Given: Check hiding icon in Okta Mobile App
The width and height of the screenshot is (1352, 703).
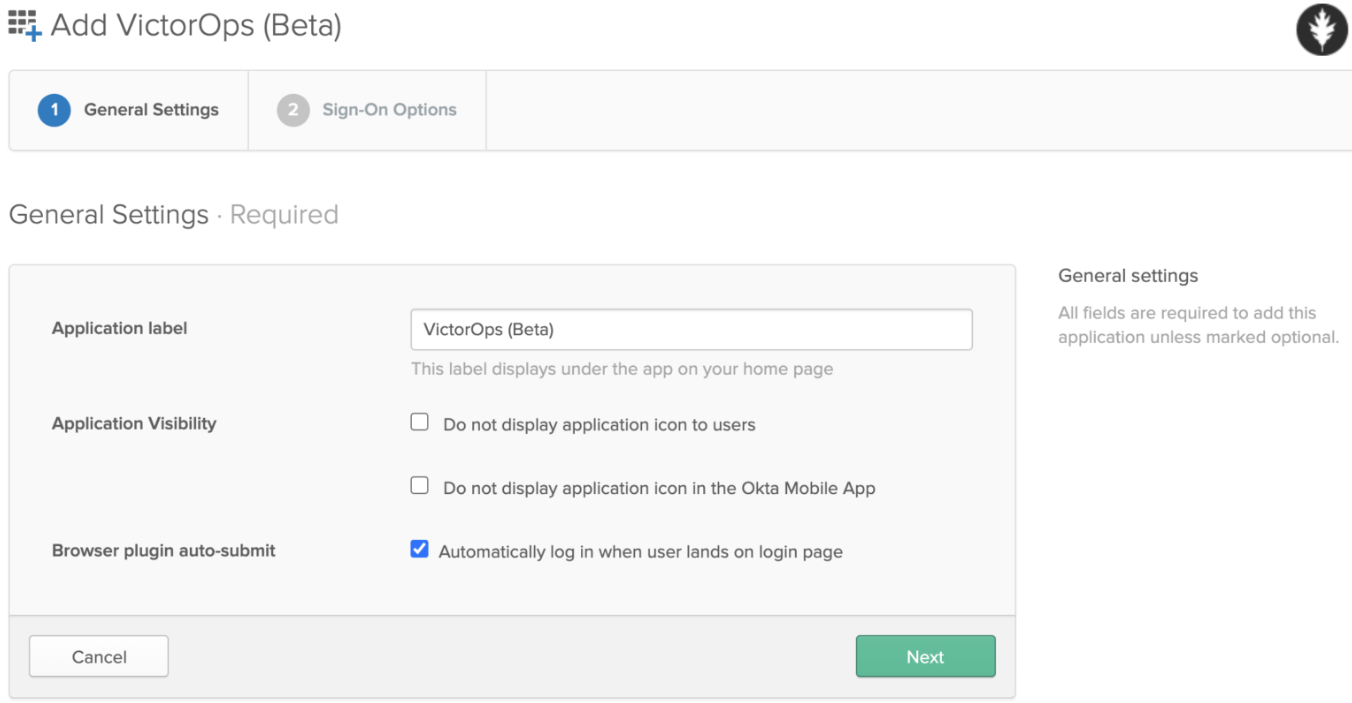Looking at the screenshot, I should tap(419, 487).
